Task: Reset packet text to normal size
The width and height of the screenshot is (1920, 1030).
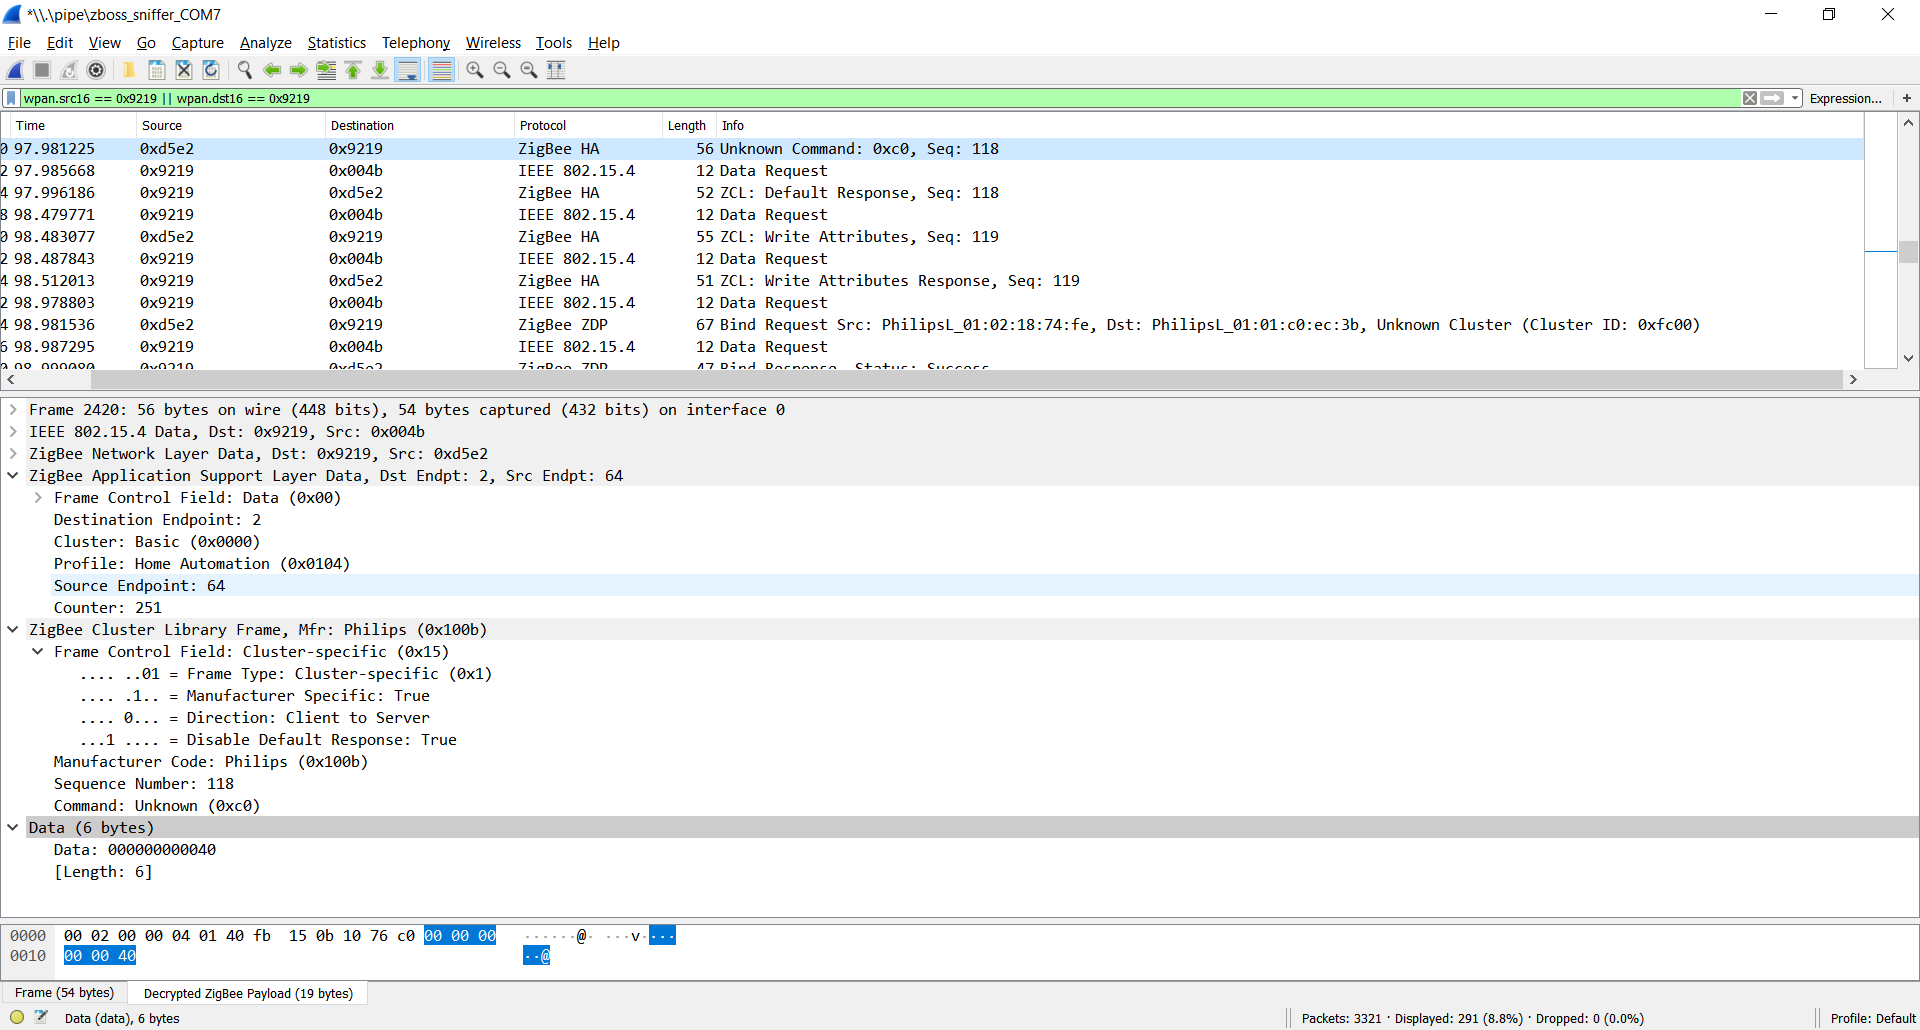Action: [x=529, y=70]
